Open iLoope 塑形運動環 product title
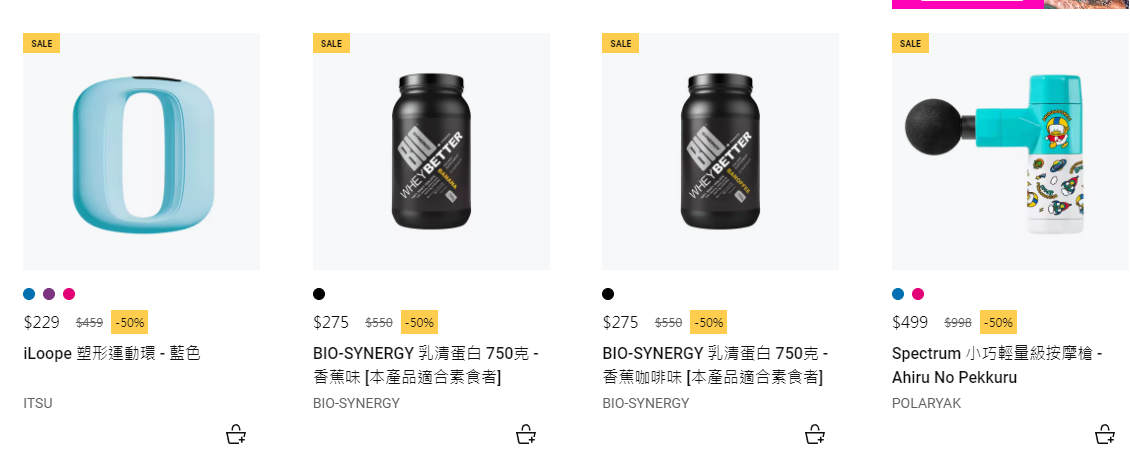The image size is (1130, 466). pos(111,353)
